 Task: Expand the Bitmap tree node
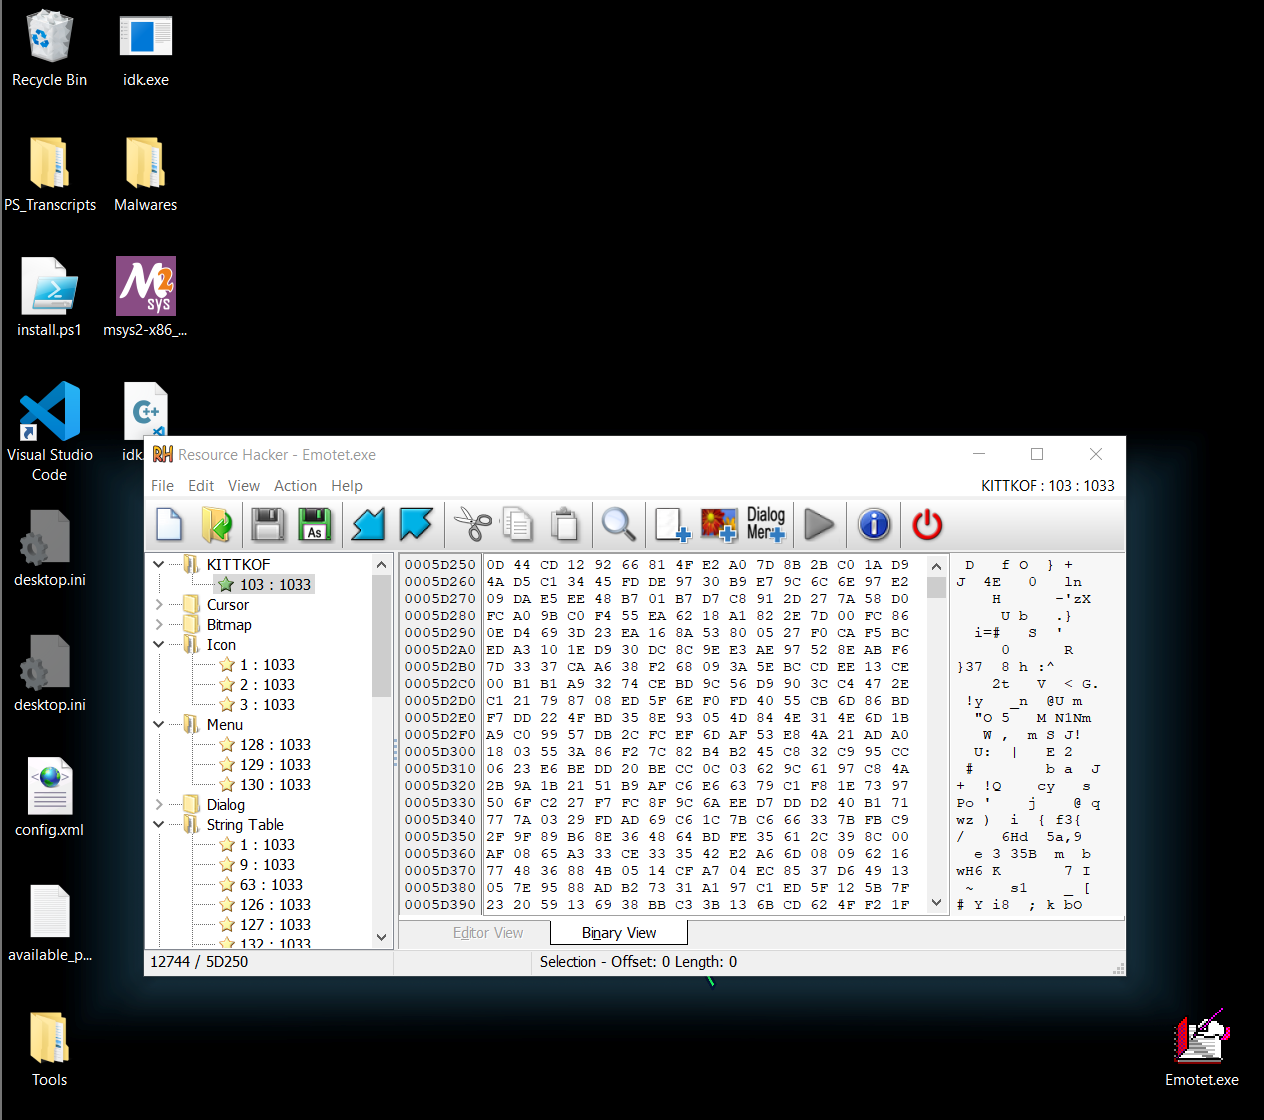point(159,625)
